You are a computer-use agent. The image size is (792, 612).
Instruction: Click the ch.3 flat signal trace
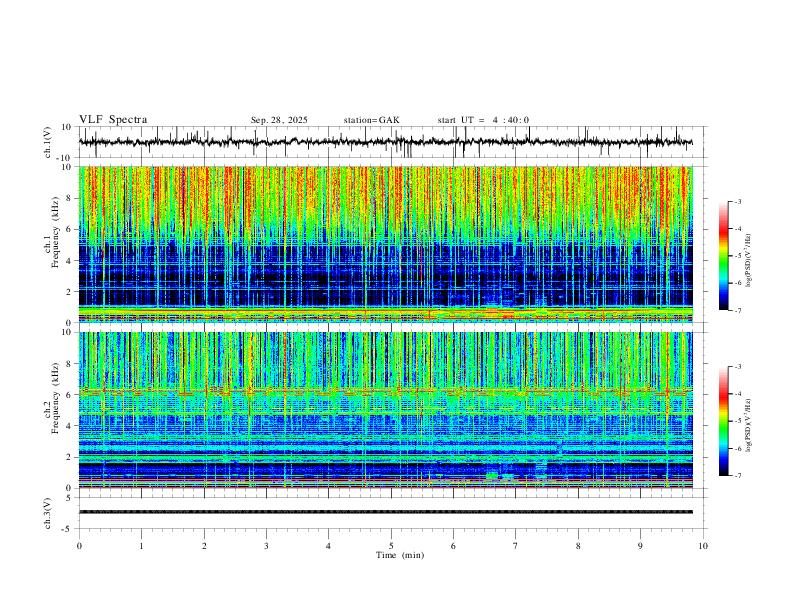click(385, 512)
